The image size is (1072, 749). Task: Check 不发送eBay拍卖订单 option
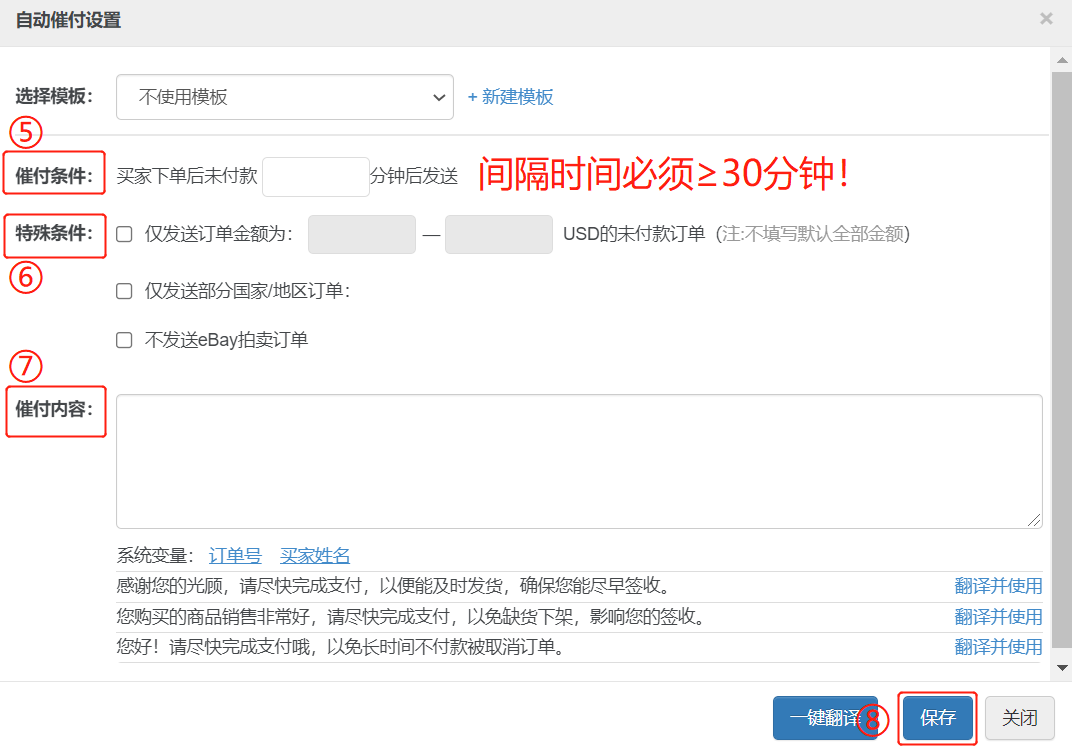[x=124, y=340]
